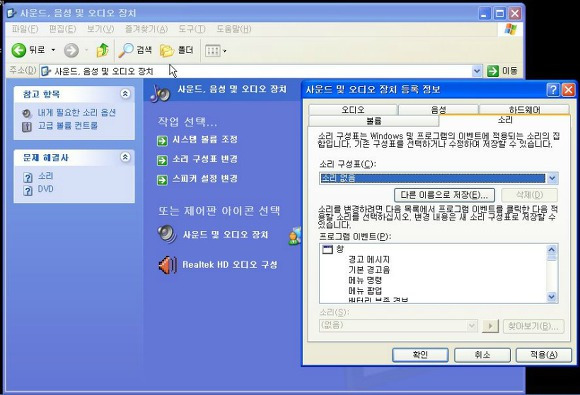Cancel the dialog with 취소
The width and height of the screenshot is (580, 395).
point(482,355)
